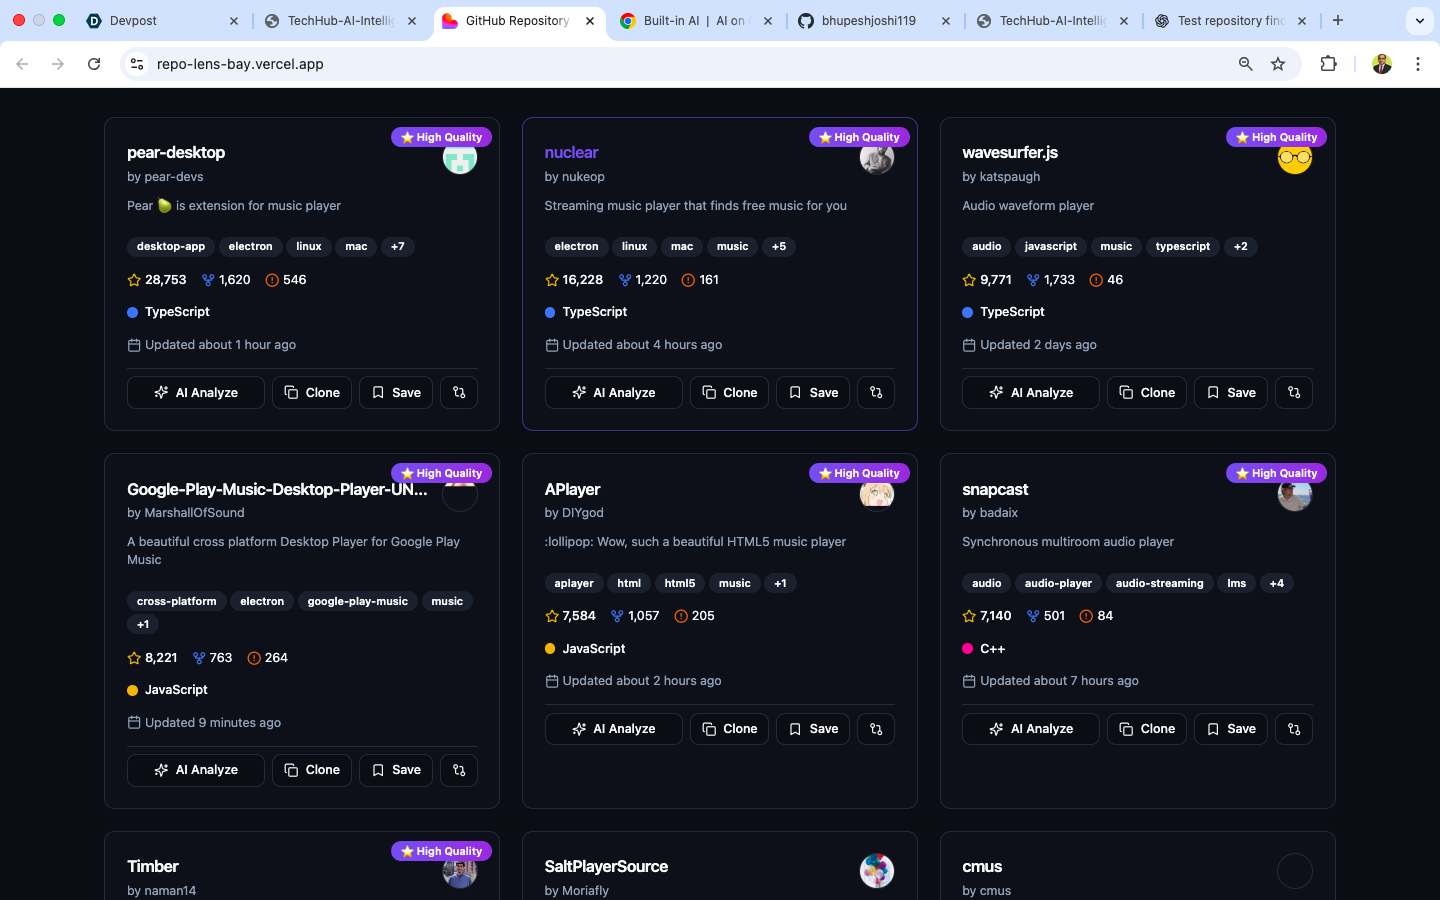The height and width of the screenshot is (900, 1440).
Task: Switch to the bhupeshjoshi119 GitHub tab
Action: coord(874,20)
